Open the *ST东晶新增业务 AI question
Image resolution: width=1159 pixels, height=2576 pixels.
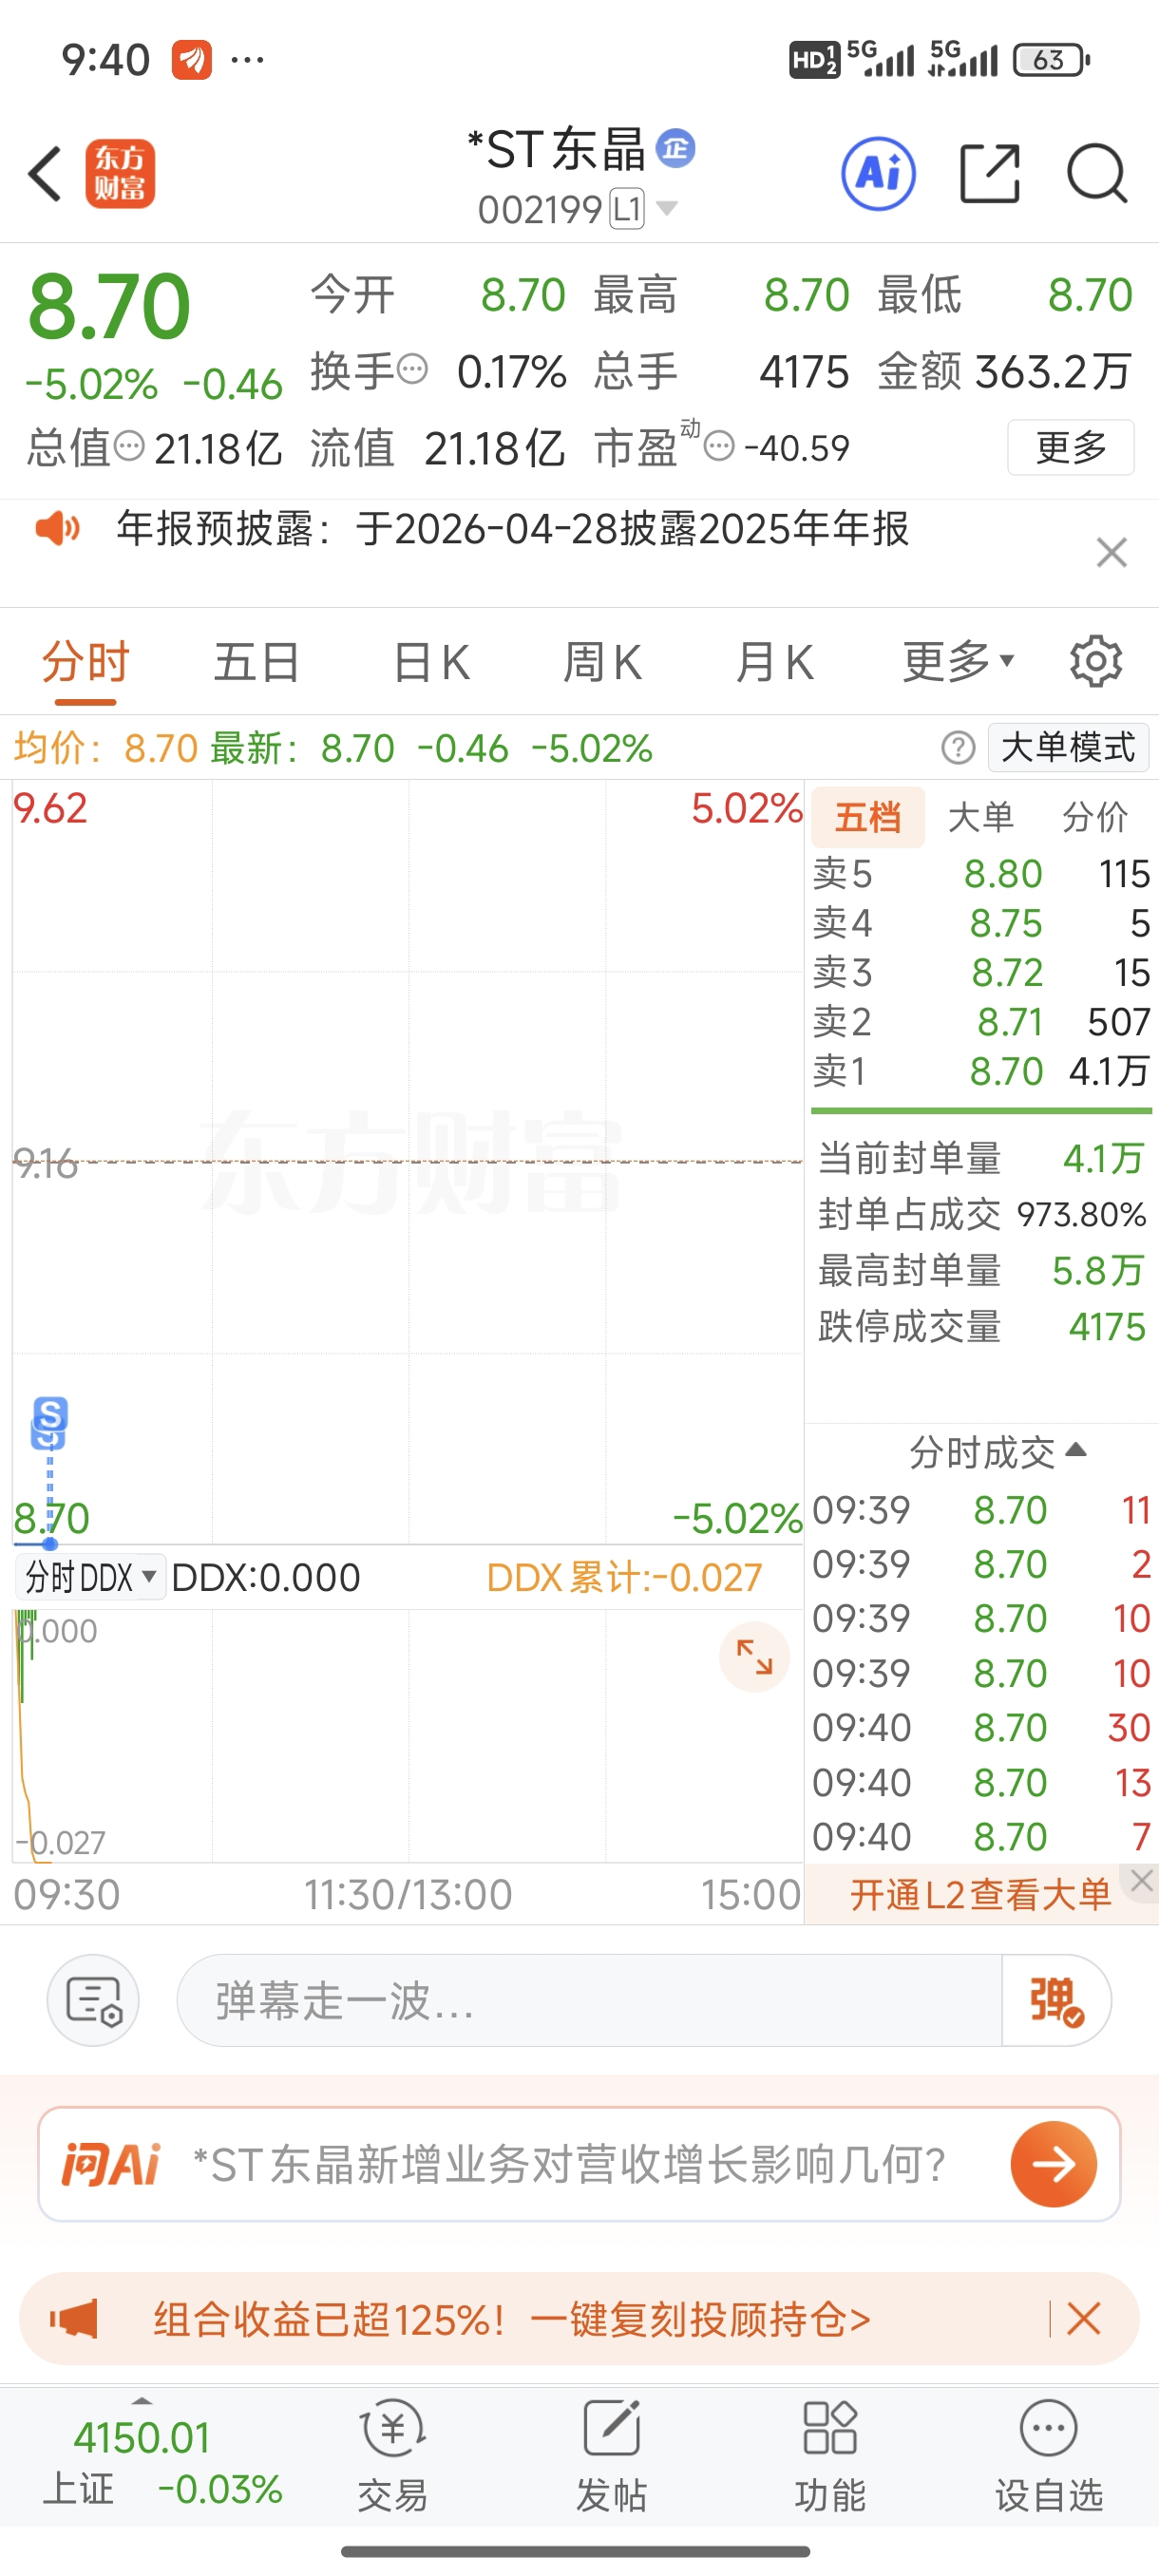point(569,2165)
